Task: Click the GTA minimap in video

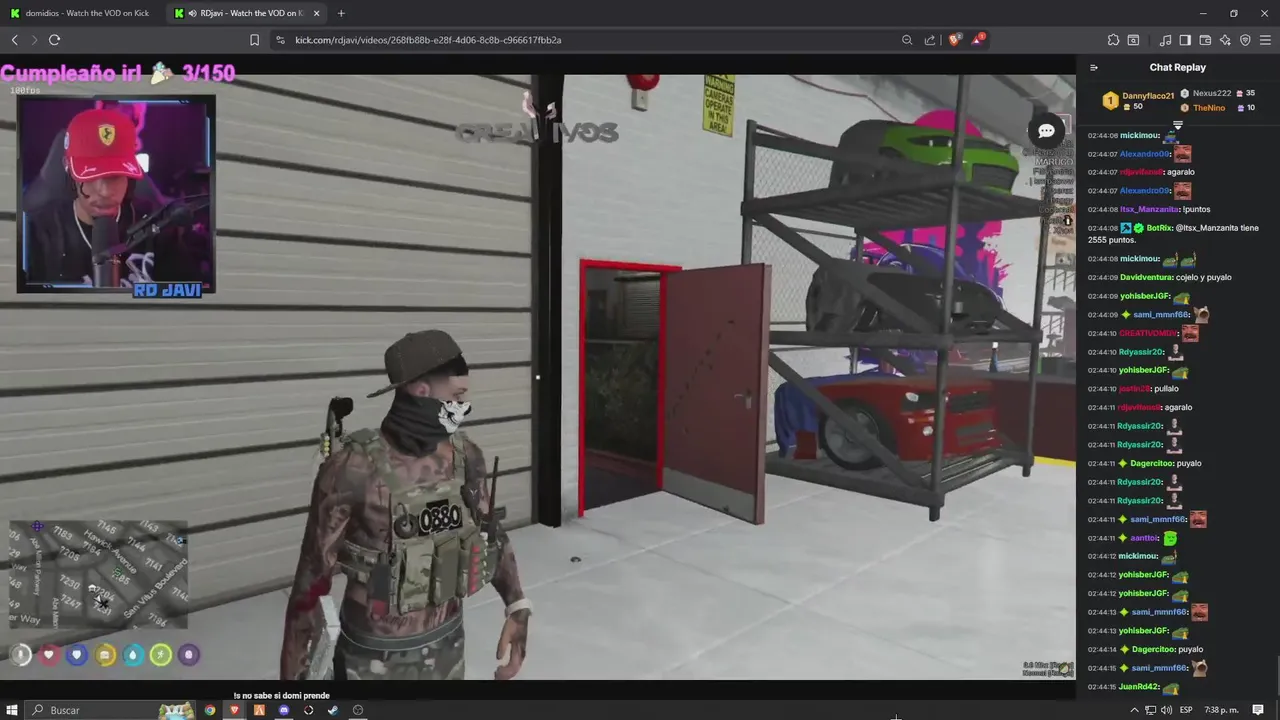Action: click(98, 574)
